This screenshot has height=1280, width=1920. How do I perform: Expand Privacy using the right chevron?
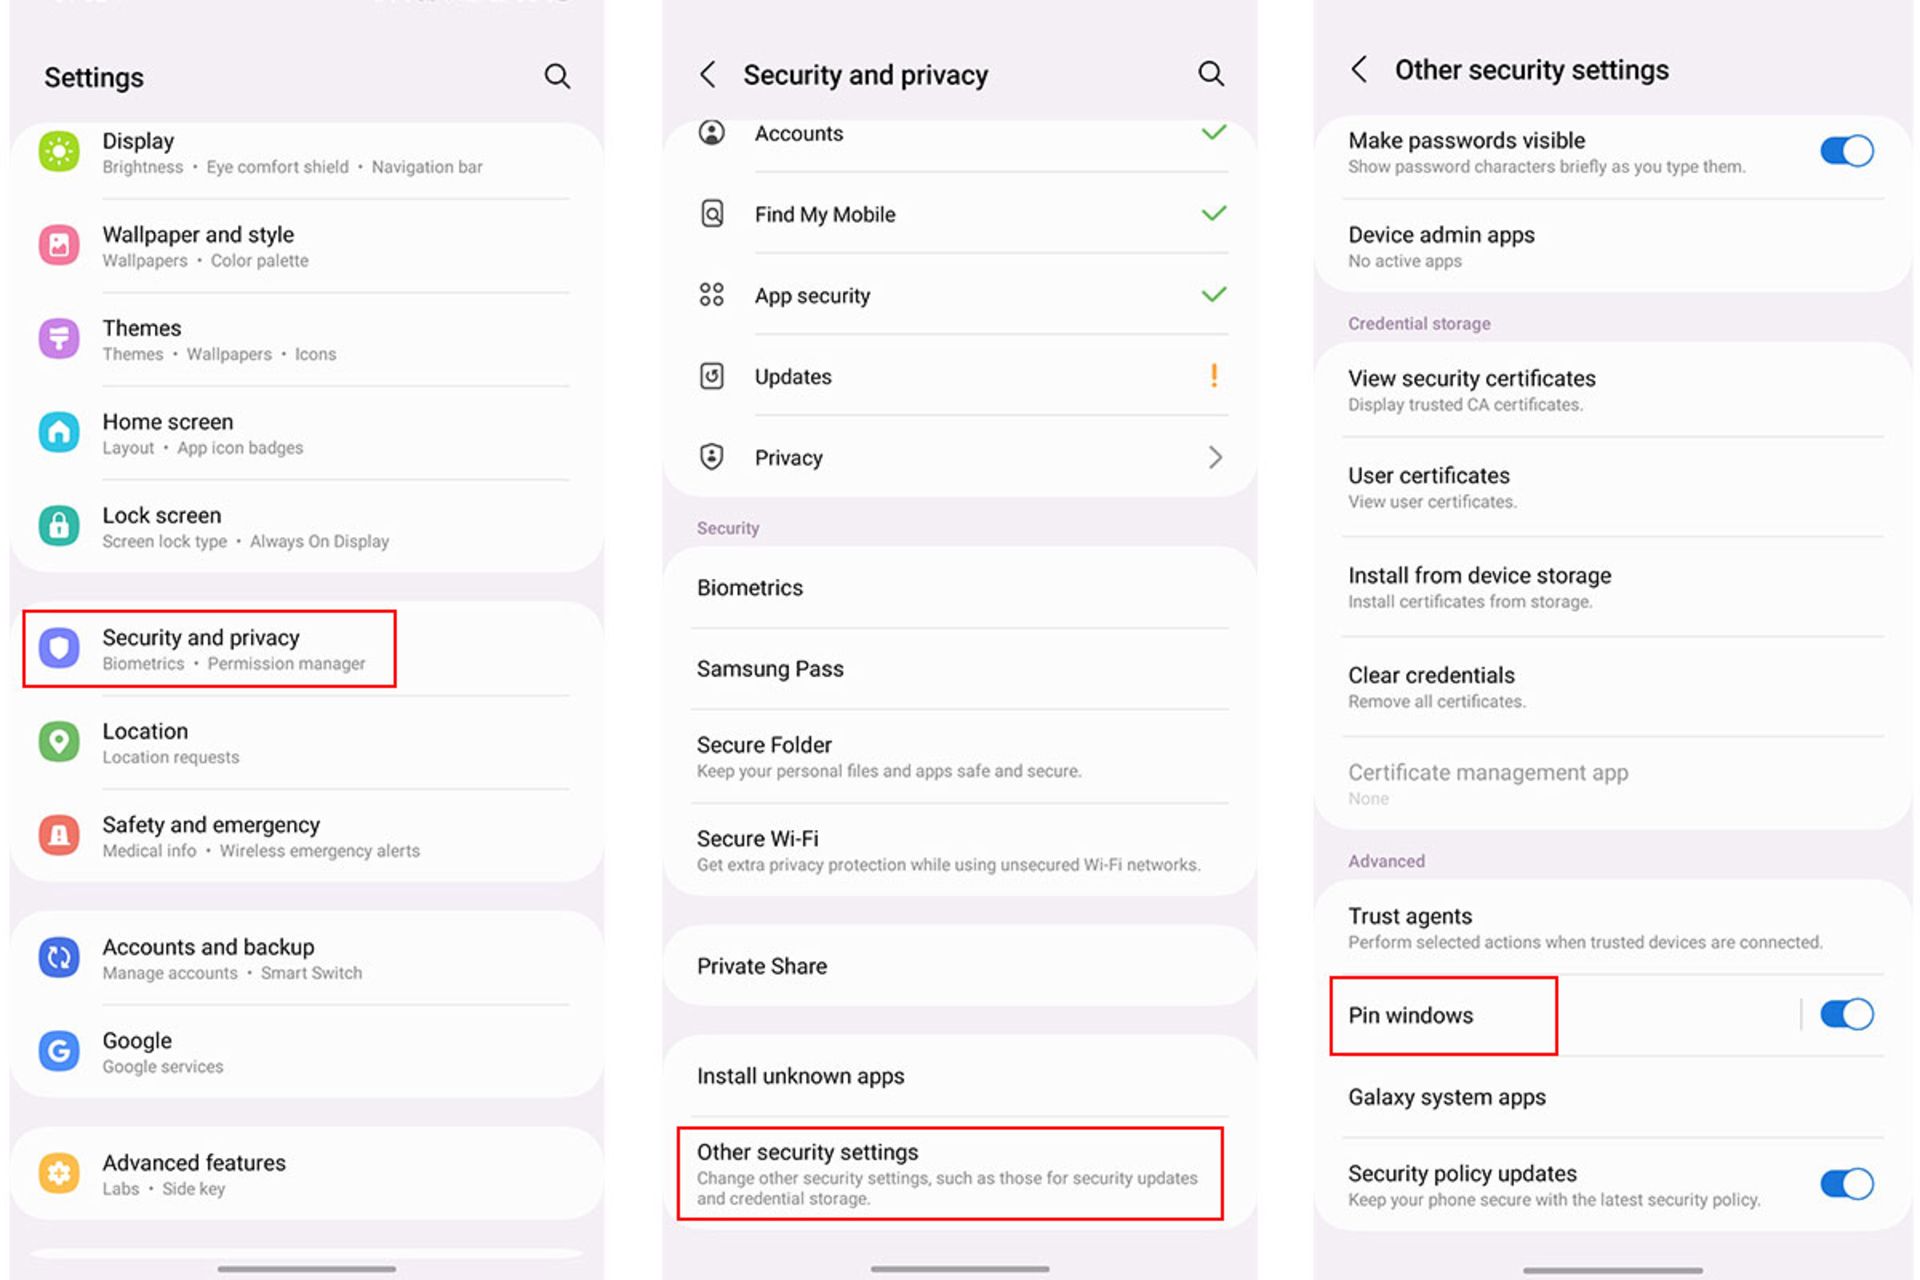pyautogui.click(x=1215, y=458)
